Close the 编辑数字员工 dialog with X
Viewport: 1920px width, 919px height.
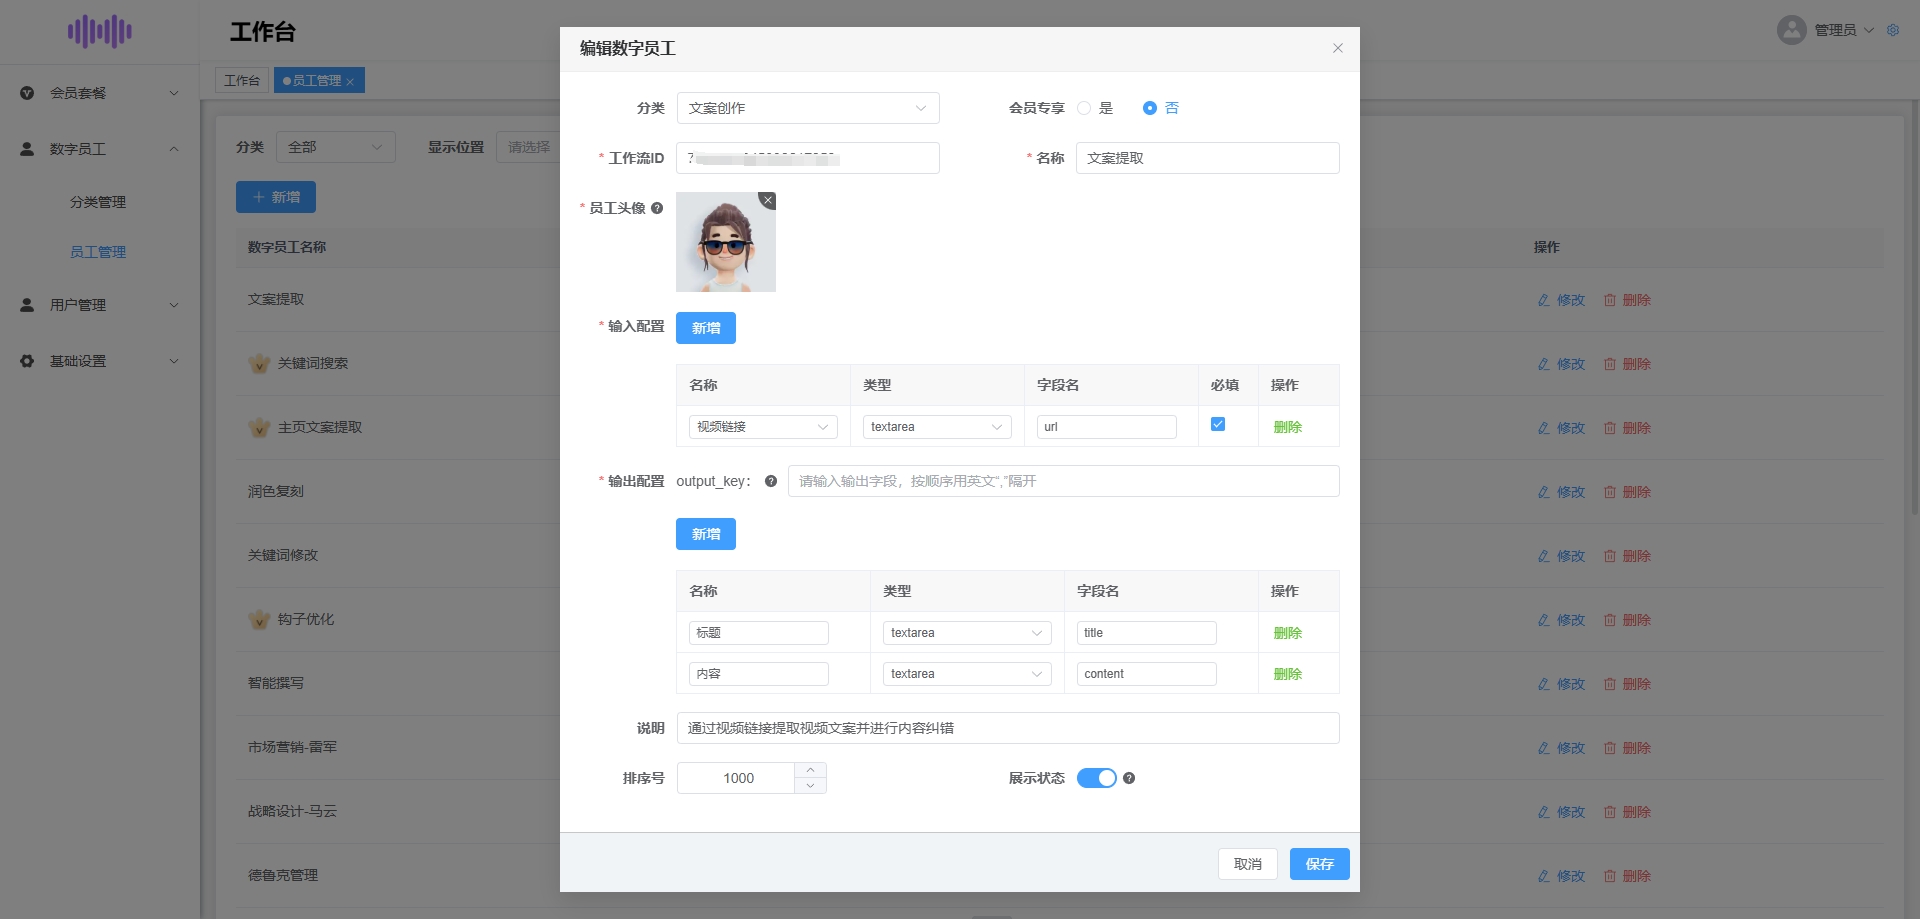(1338, 48)
